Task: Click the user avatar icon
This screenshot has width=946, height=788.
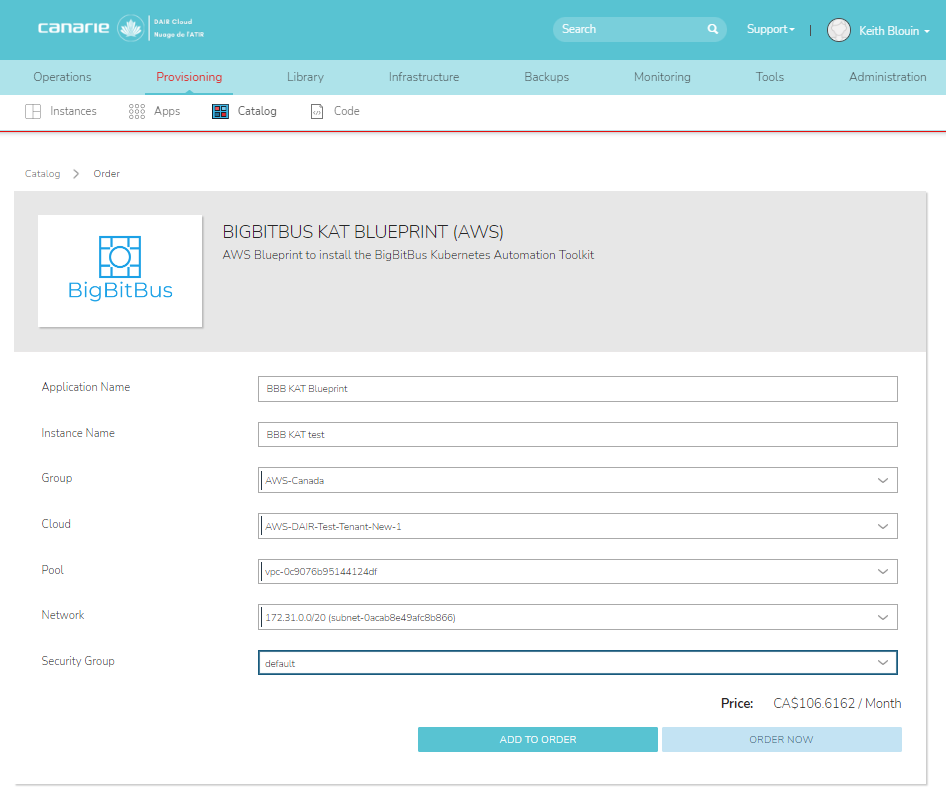Action: pyautogui.click(x=839, y=30)
